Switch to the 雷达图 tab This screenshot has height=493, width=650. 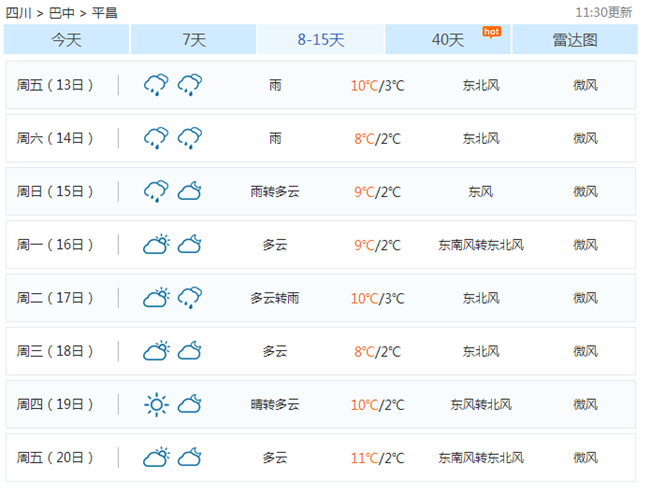pos(575,39)
